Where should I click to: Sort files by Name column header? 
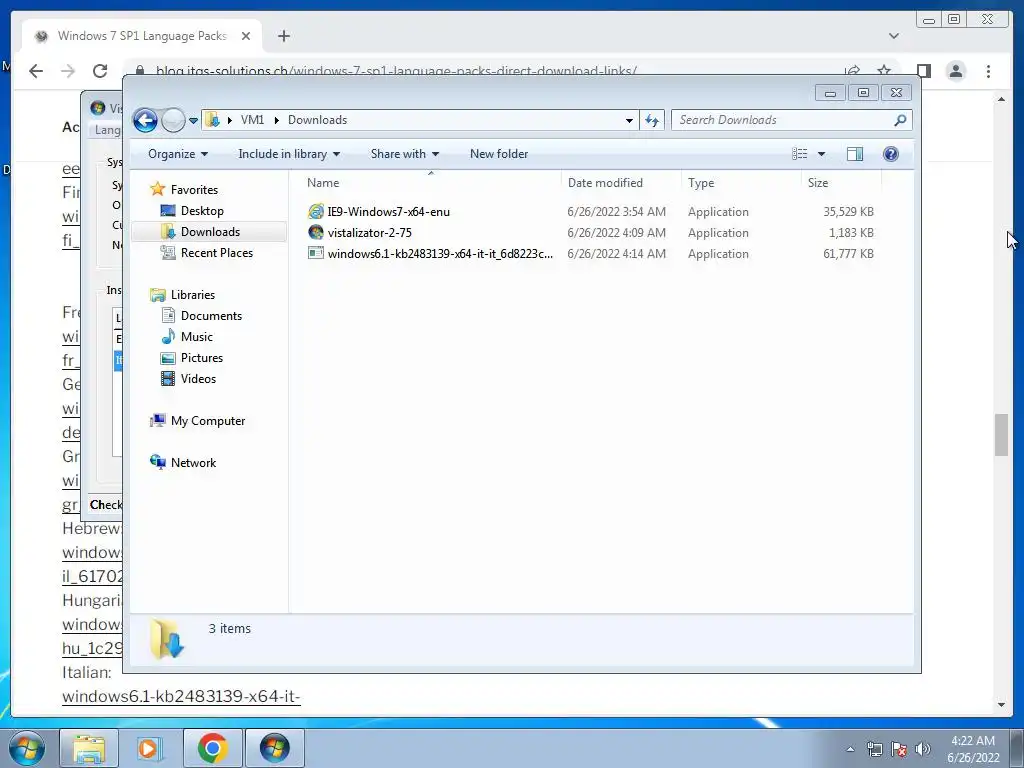point(431,183)
